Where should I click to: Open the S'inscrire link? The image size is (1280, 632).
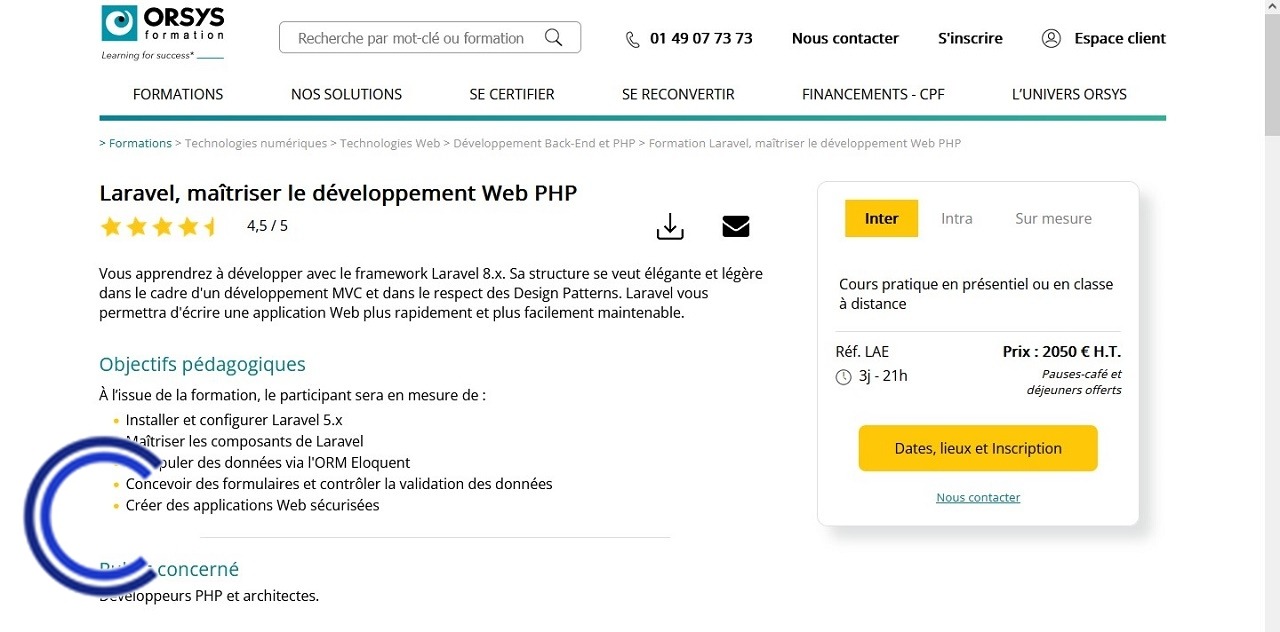pyautogui.click(x=970, y=38)
